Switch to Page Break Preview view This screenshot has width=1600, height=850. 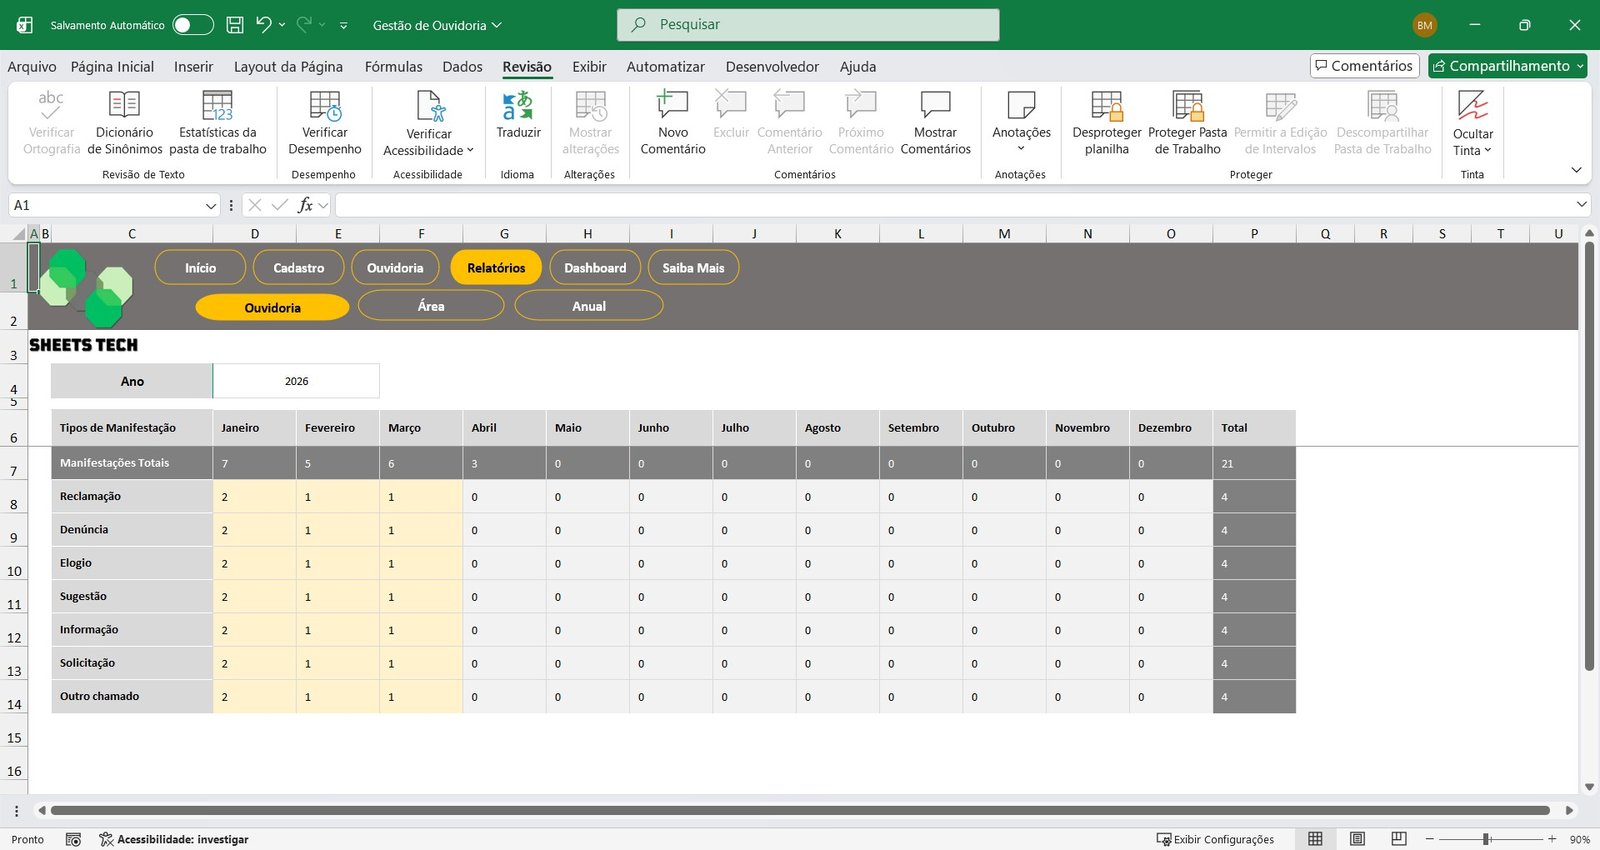1399,839
